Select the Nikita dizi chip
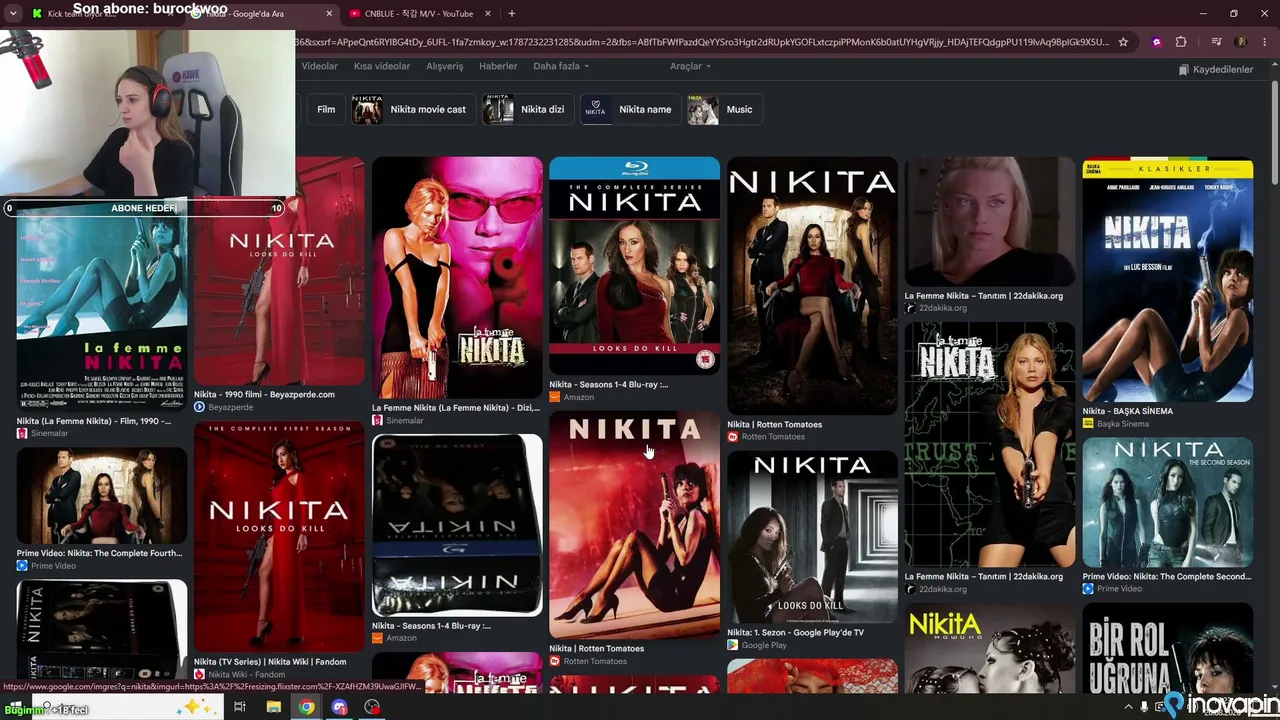Screen dimensions: 1280x720 click(528, 109)
